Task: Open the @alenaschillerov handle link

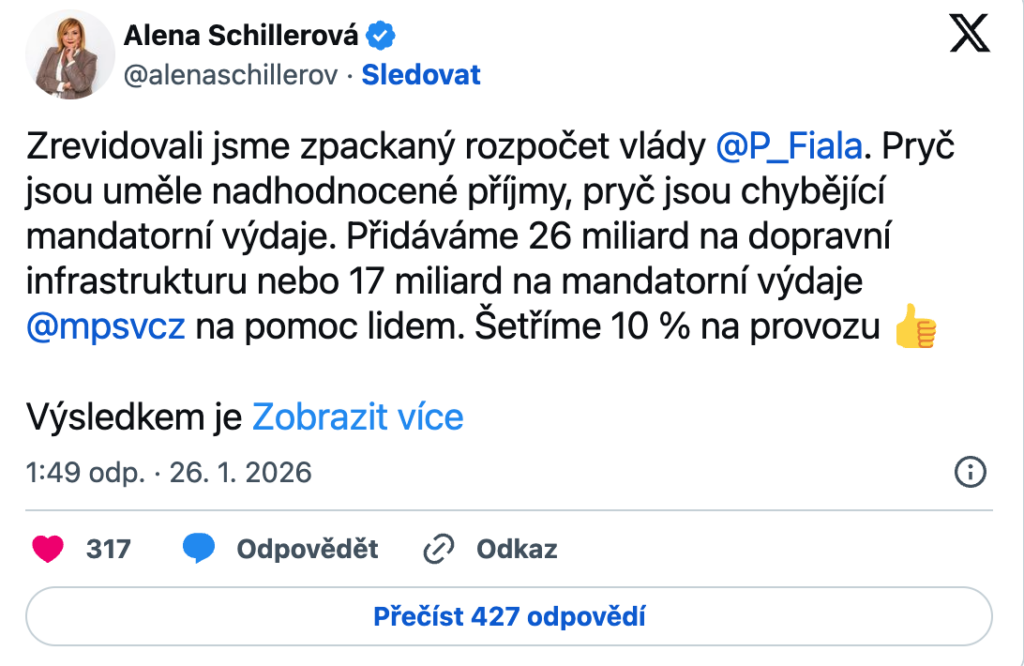Action: coord(236,75)
